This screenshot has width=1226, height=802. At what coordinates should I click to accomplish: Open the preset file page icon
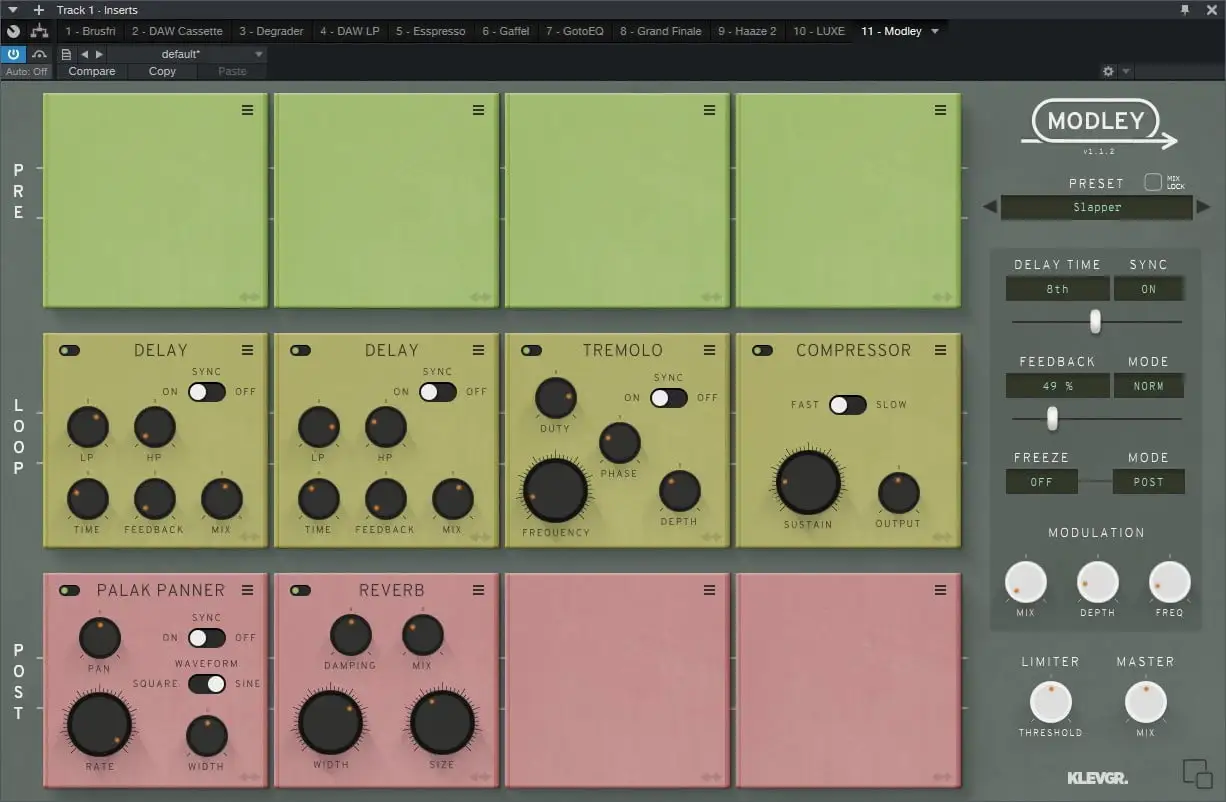click(x=66, y=54)
